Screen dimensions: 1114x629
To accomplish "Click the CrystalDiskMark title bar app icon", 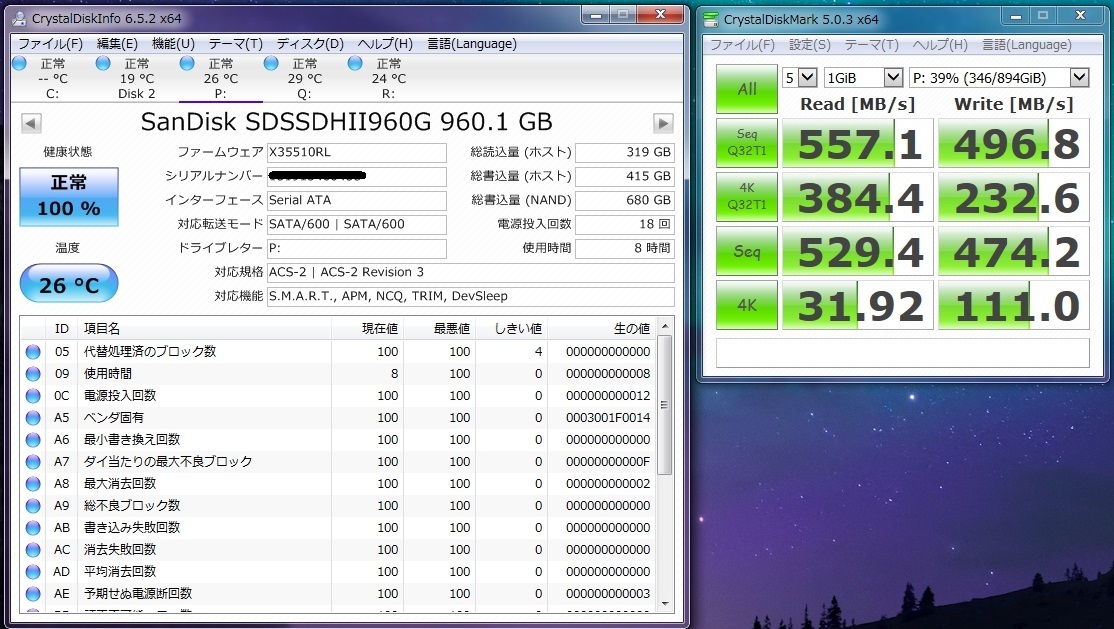I will (710, 18).
